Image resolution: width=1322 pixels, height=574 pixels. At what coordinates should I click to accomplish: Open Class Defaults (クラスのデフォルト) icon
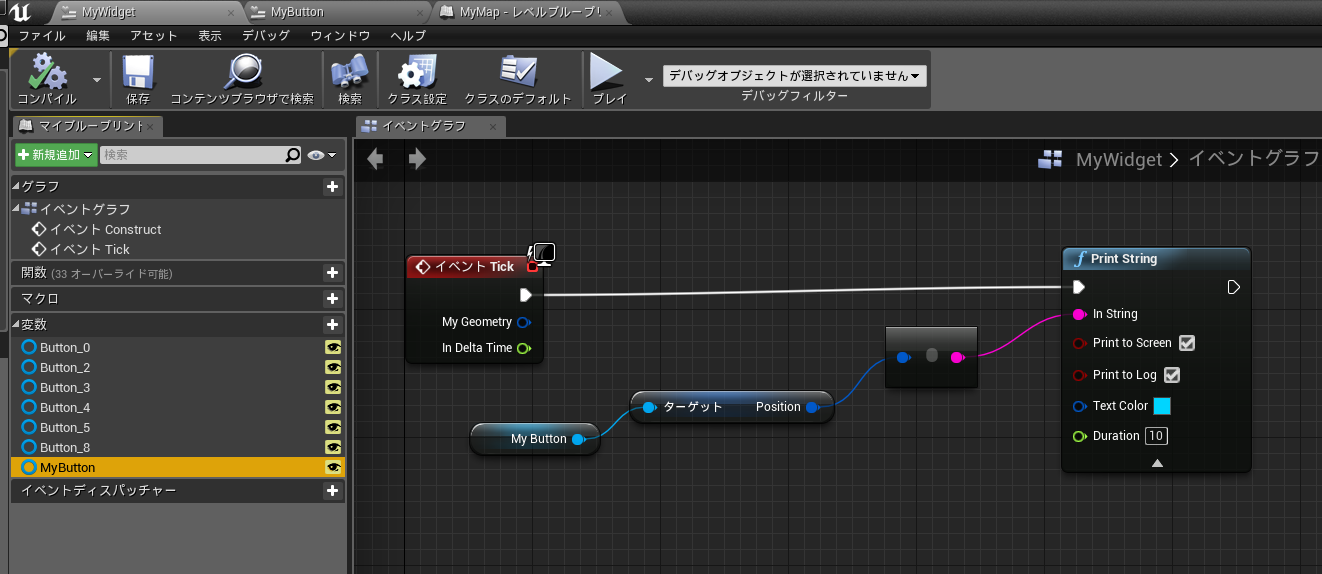[x=518, y=72]
